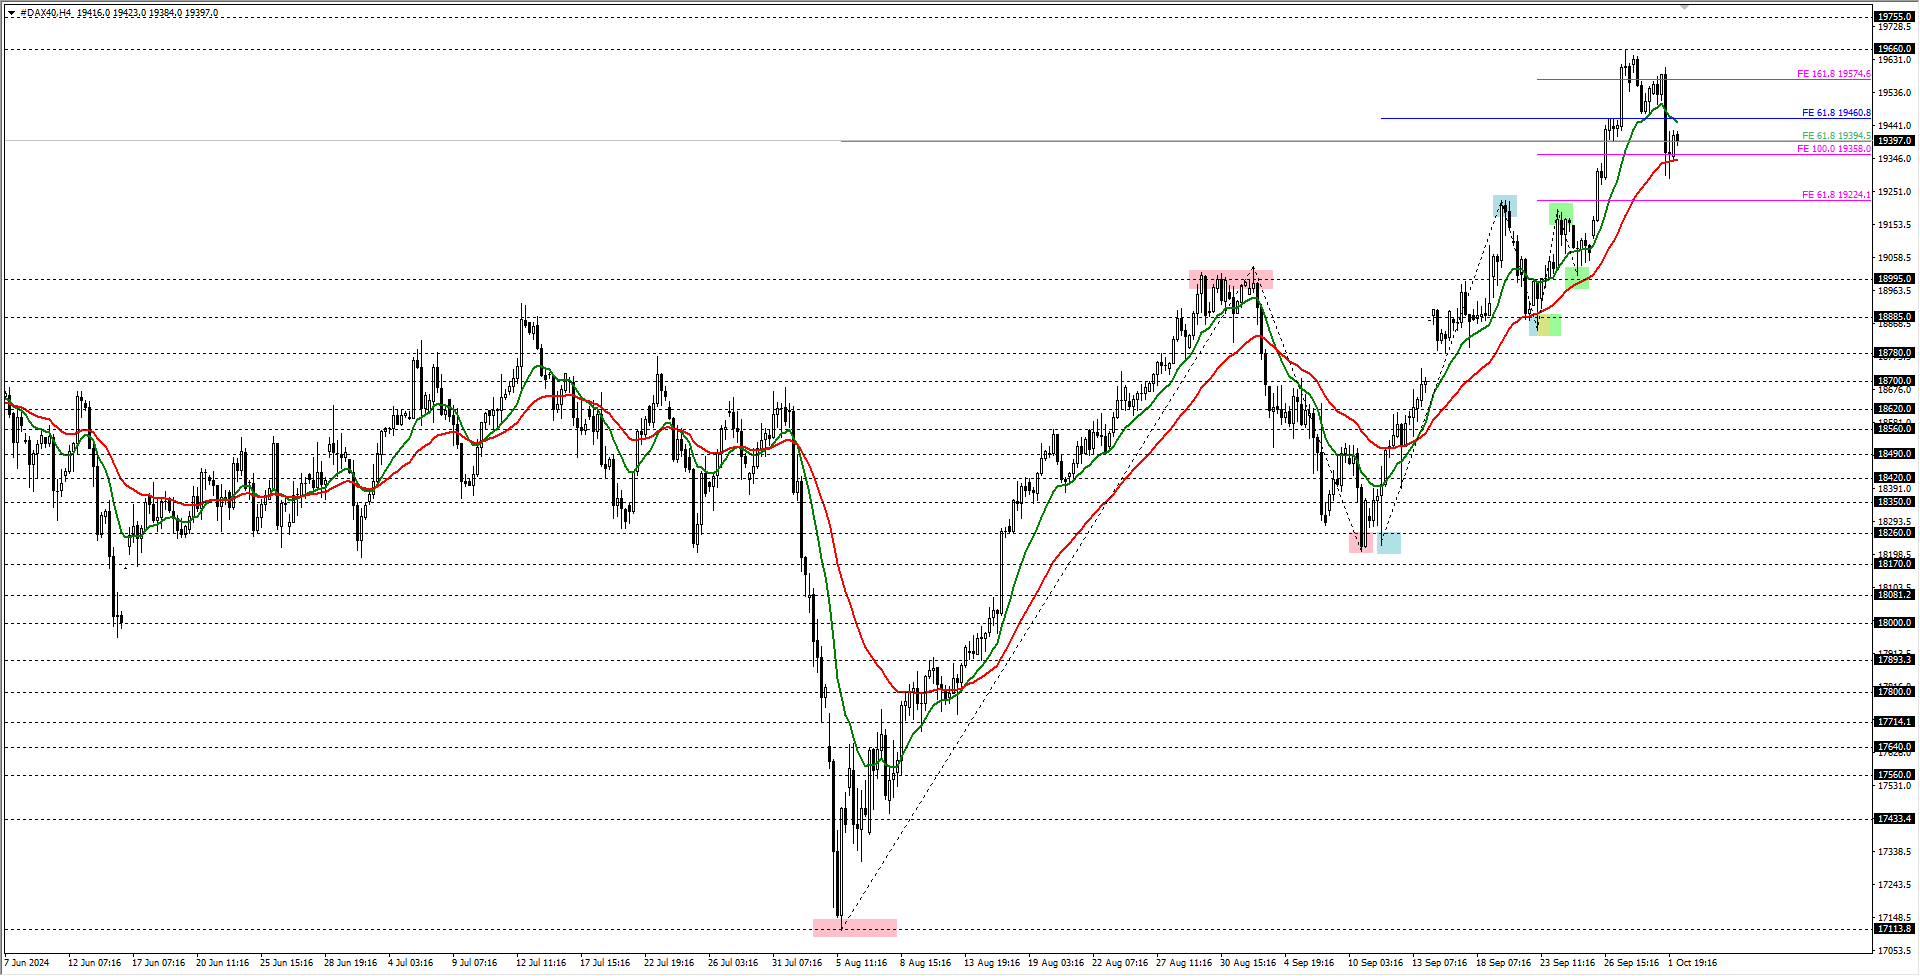This screenshot has height=976, width=1920.
Task: Open the chart menu triangle beside #DAX40,H4
Action: 12,13
